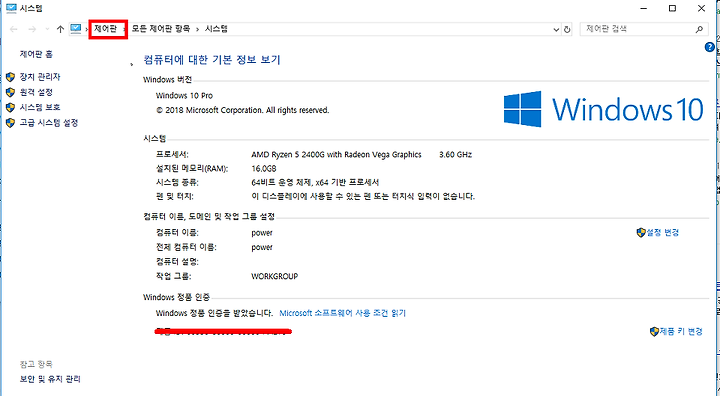Select 제어판 breadcrumb in address bar
Viewport: 720px width, 396px height.
click(x=106, y=29)
